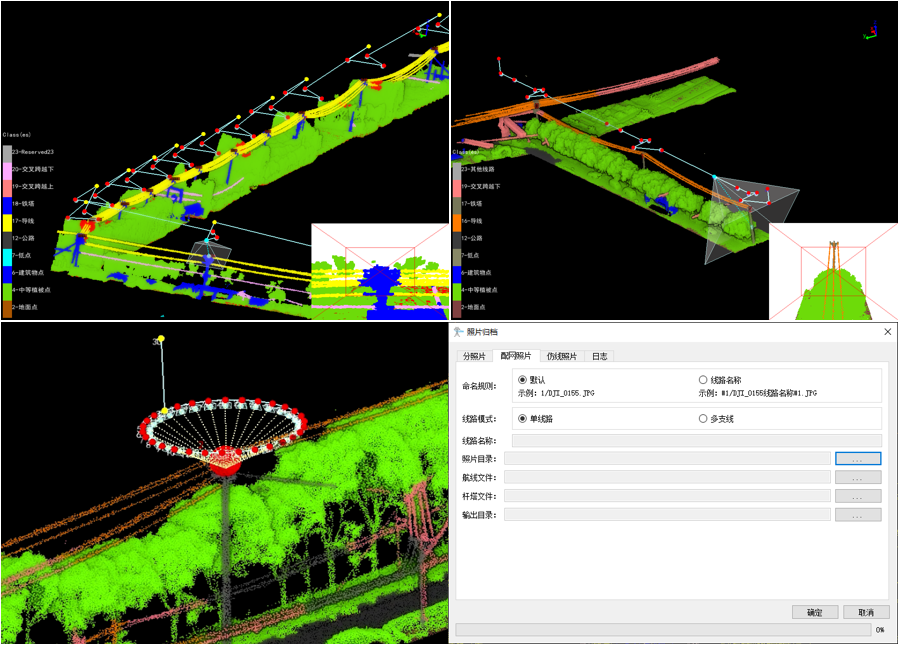Image resolution: width=900 pixels, height=645 pixels.
Task: Click the 19-交叉跨越下 label in right legend
Action: [481, 186]
